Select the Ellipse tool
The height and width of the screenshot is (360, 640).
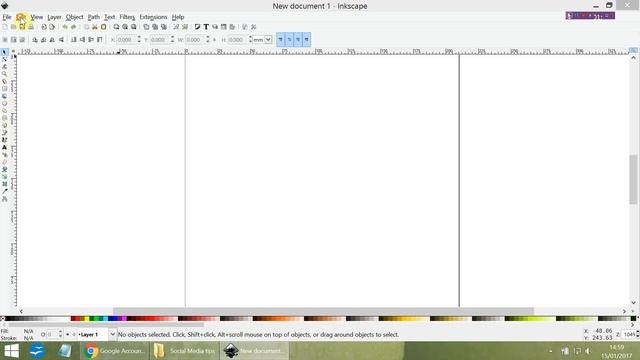point(4,103)
